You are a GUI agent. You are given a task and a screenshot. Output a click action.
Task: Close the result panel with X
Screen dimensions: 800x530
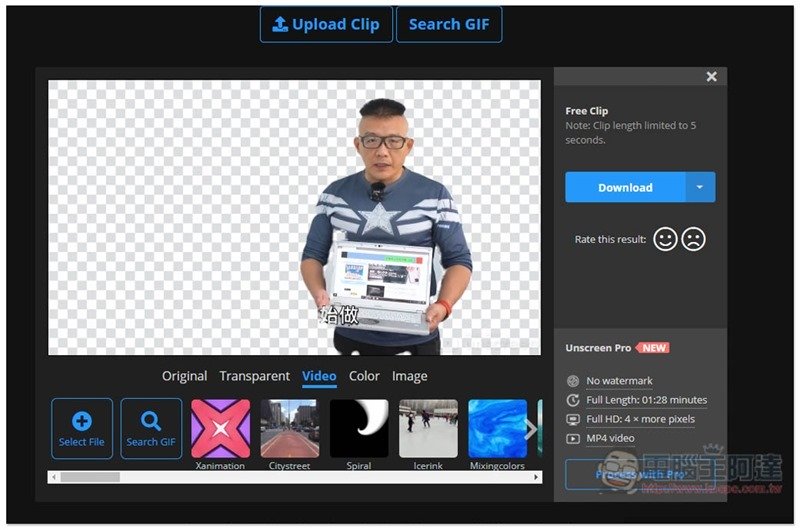[711, 77]
